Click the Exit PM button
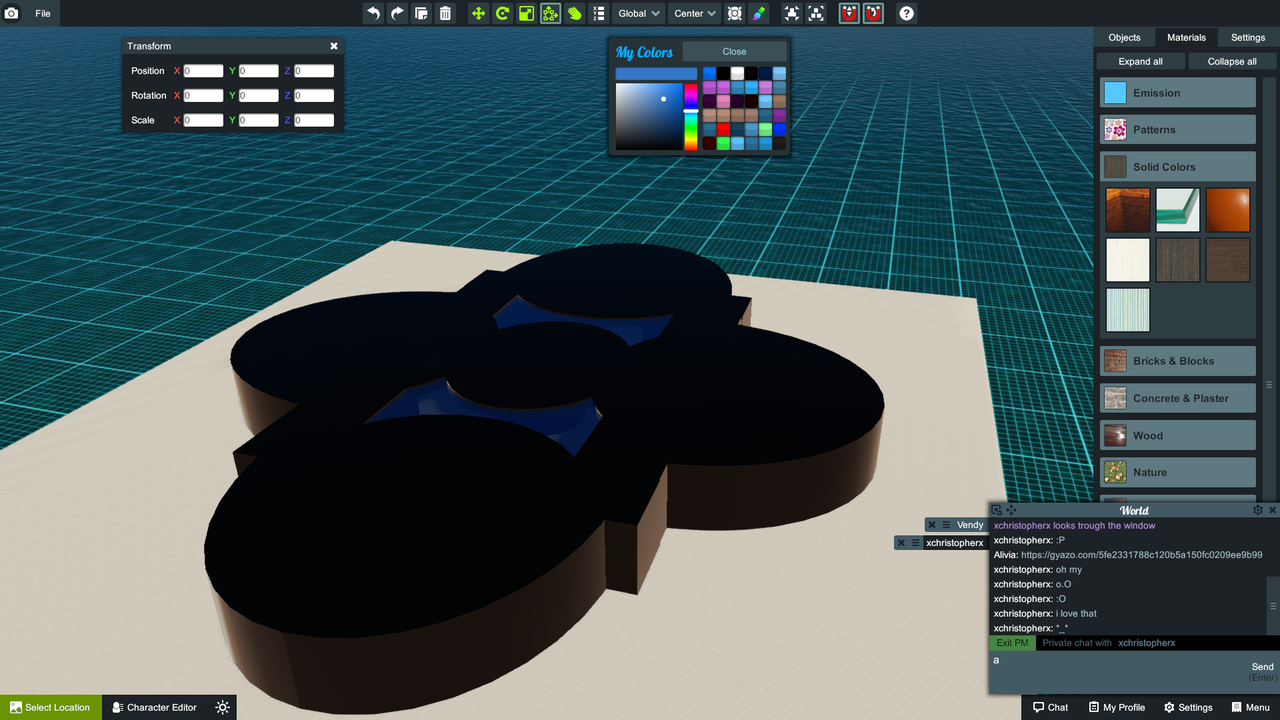 [1012, 643]
